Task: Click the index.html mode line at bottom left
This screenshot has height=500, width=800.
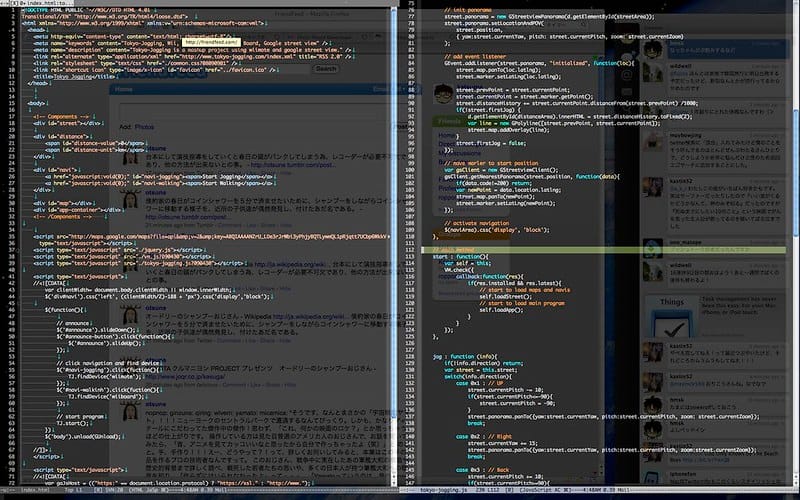Action: coord(199,490)
